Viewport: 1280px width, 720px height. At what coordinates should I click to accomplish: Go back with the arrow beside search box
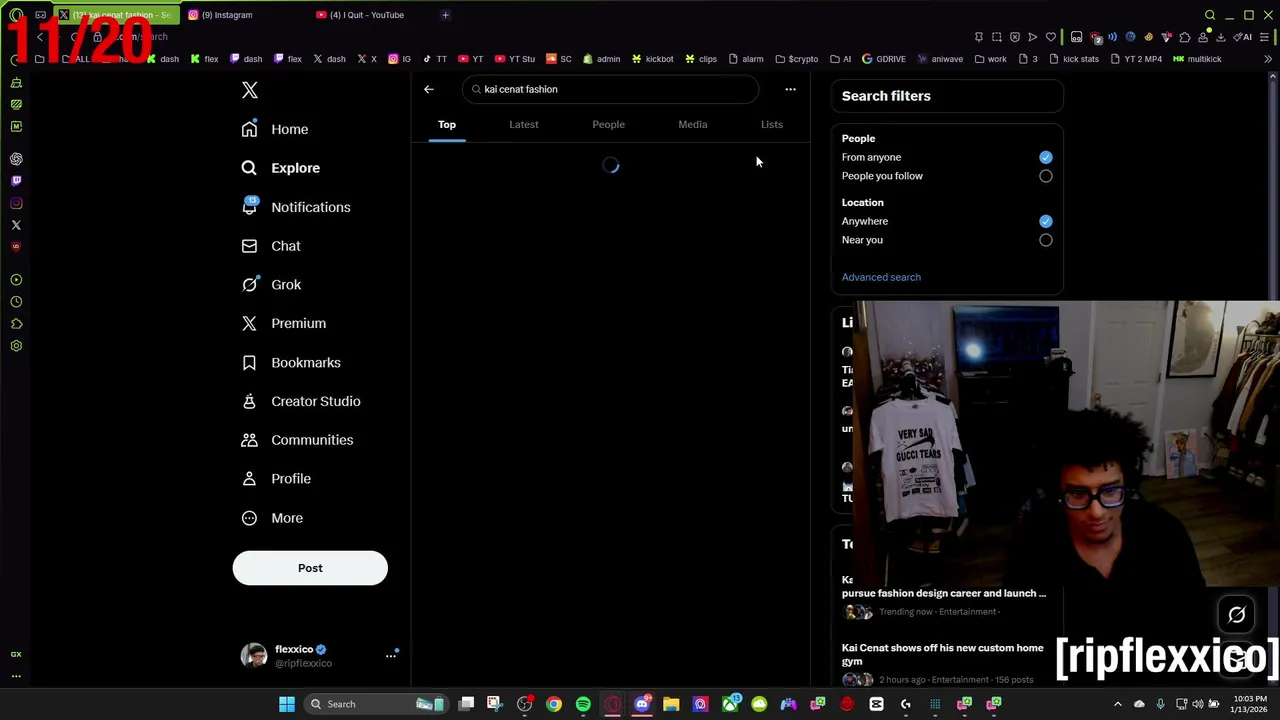click(x=429, y=89)
